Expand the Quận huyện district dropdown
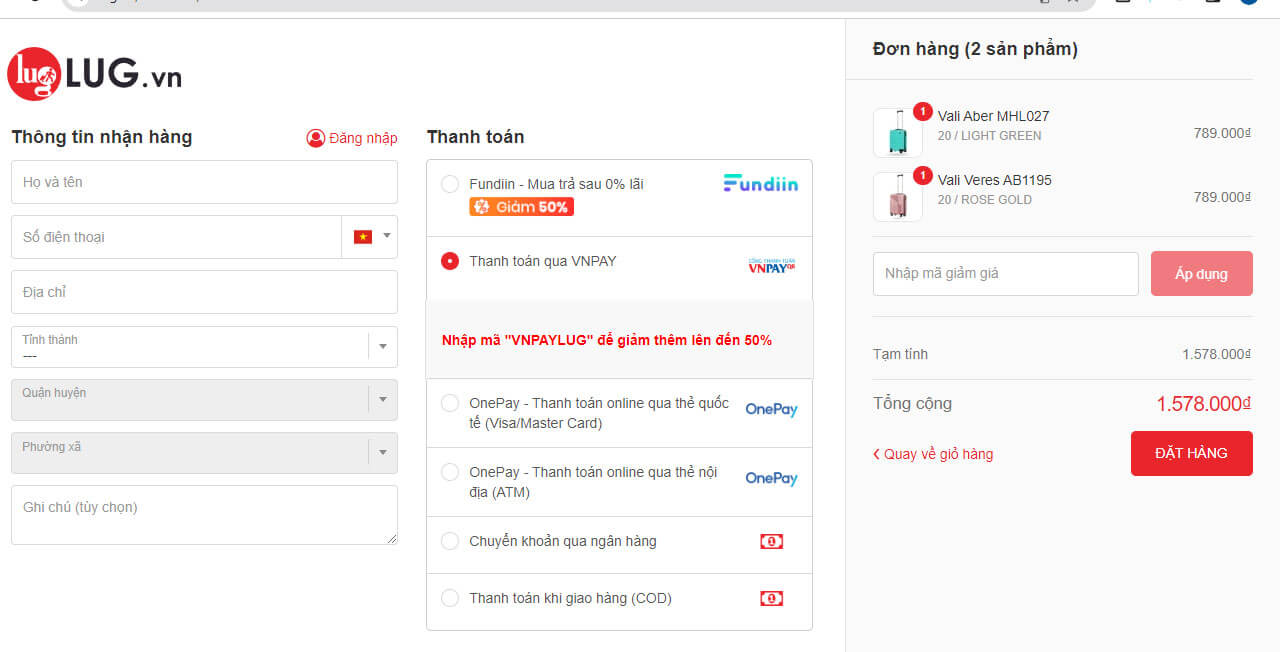The width and height of the screenshot is (1280, 652). (204, 400)
